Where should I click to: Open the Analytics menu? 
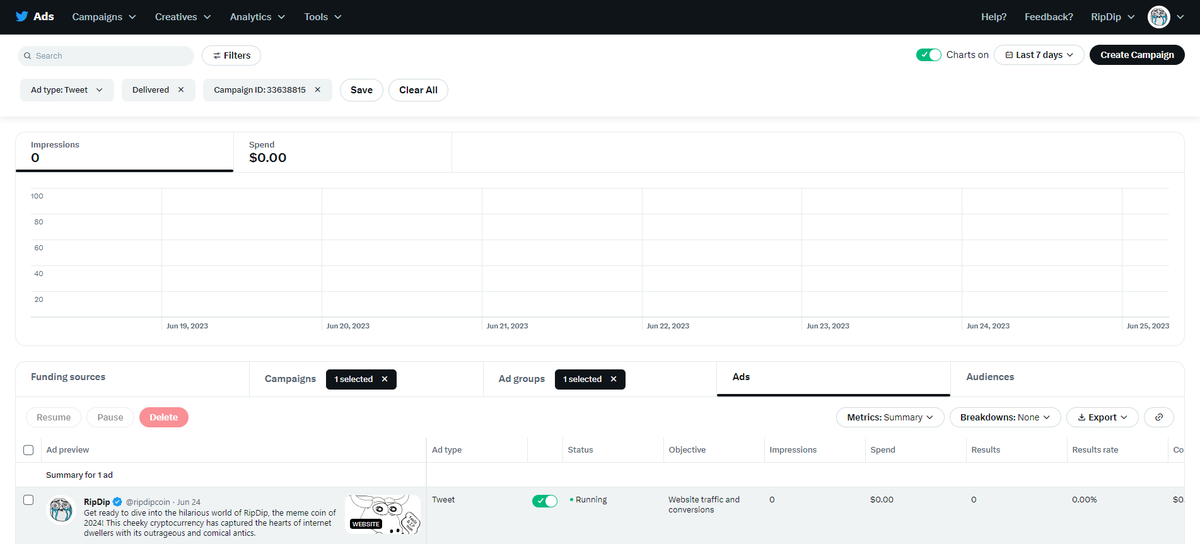pyautogui.click(x=257, y=17)
